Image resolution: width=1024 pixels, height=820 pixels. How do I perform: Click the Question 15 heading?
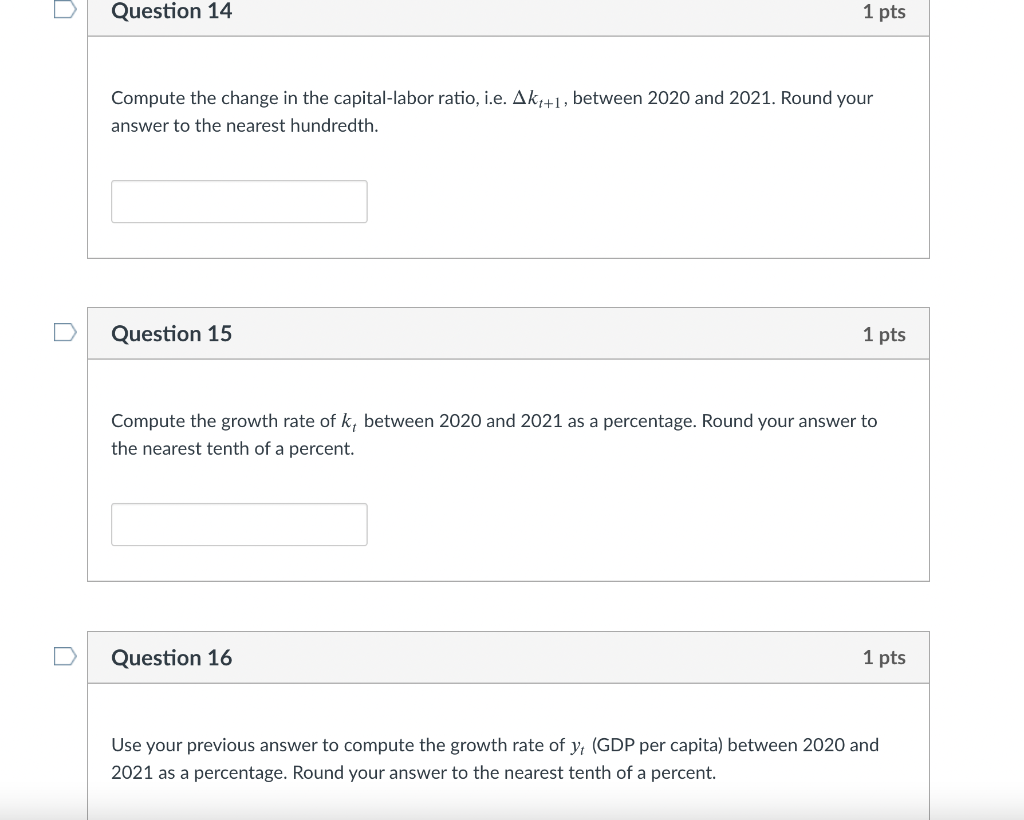coord(171,334)
